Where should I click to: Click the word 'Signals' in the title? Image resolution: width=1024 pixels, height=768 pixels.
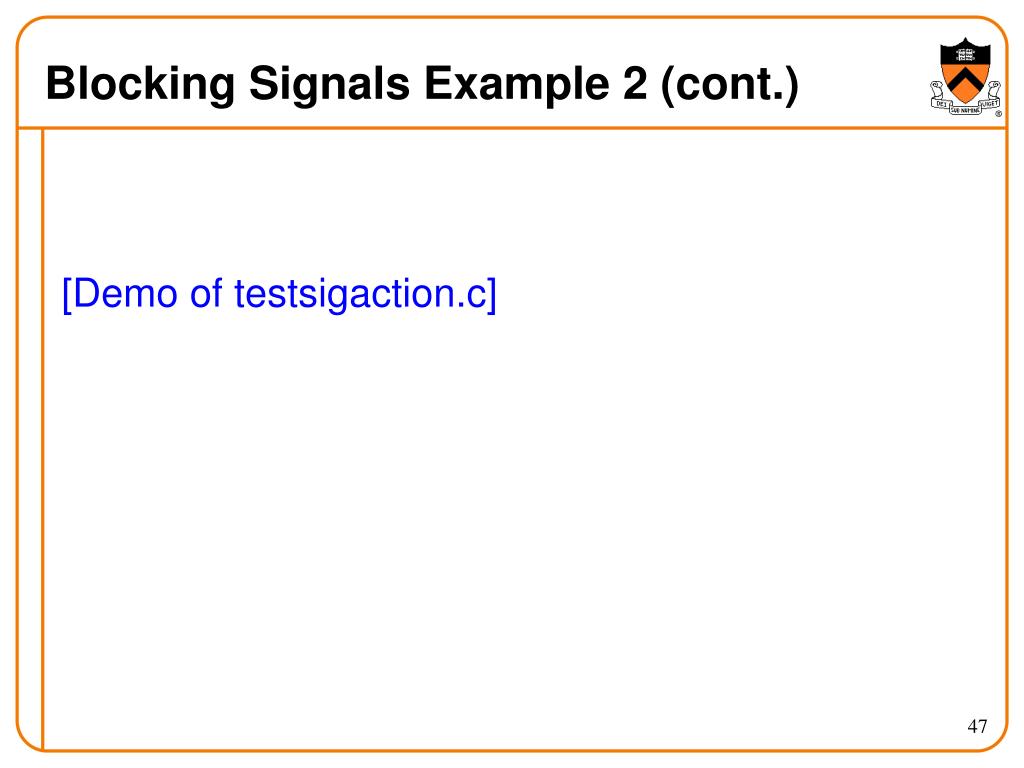[329, 84]
